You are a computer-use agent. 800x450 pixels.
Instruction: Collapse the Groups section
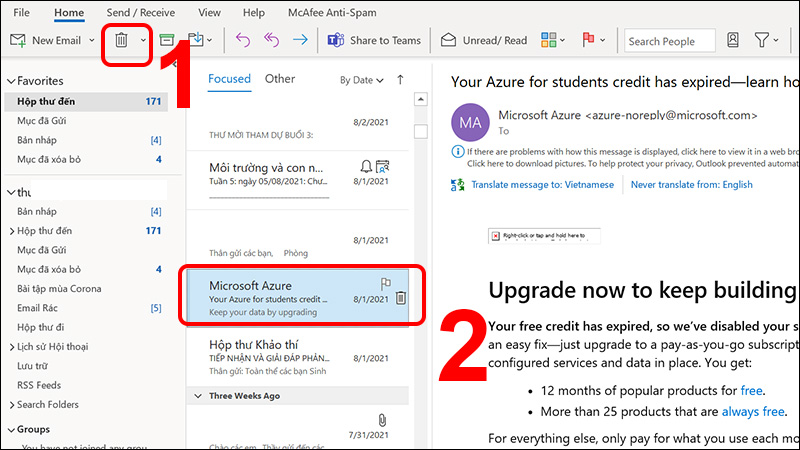[x=11, y=430]
